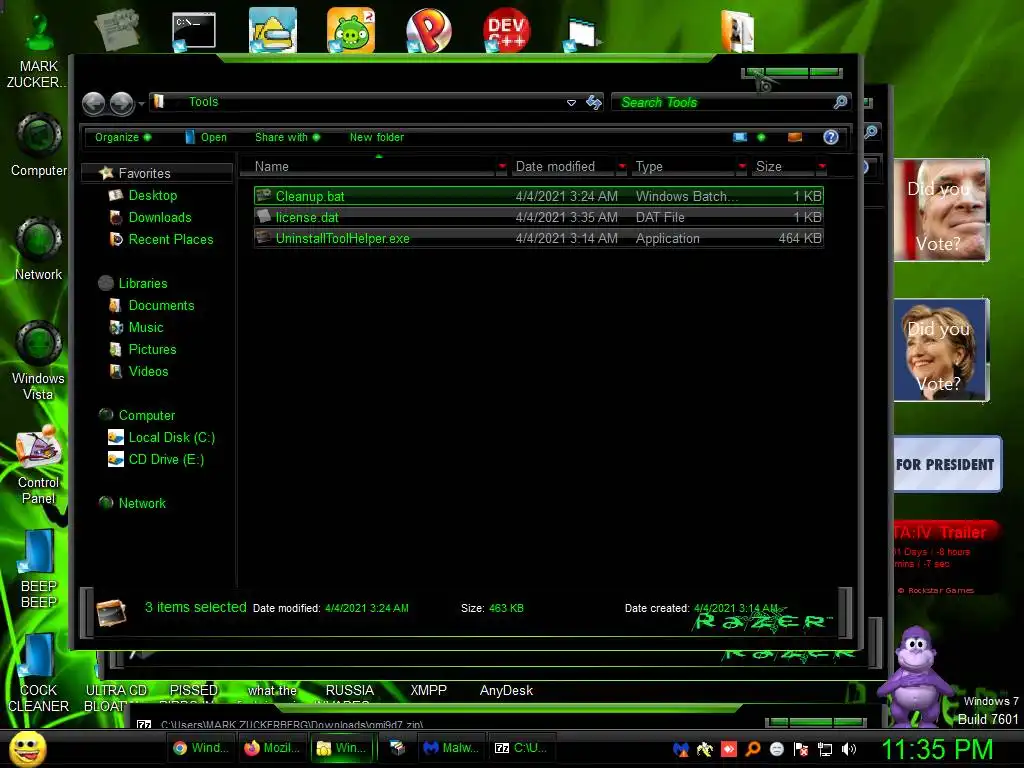Click the Computer desktop icon

click(x=39, y=146)
